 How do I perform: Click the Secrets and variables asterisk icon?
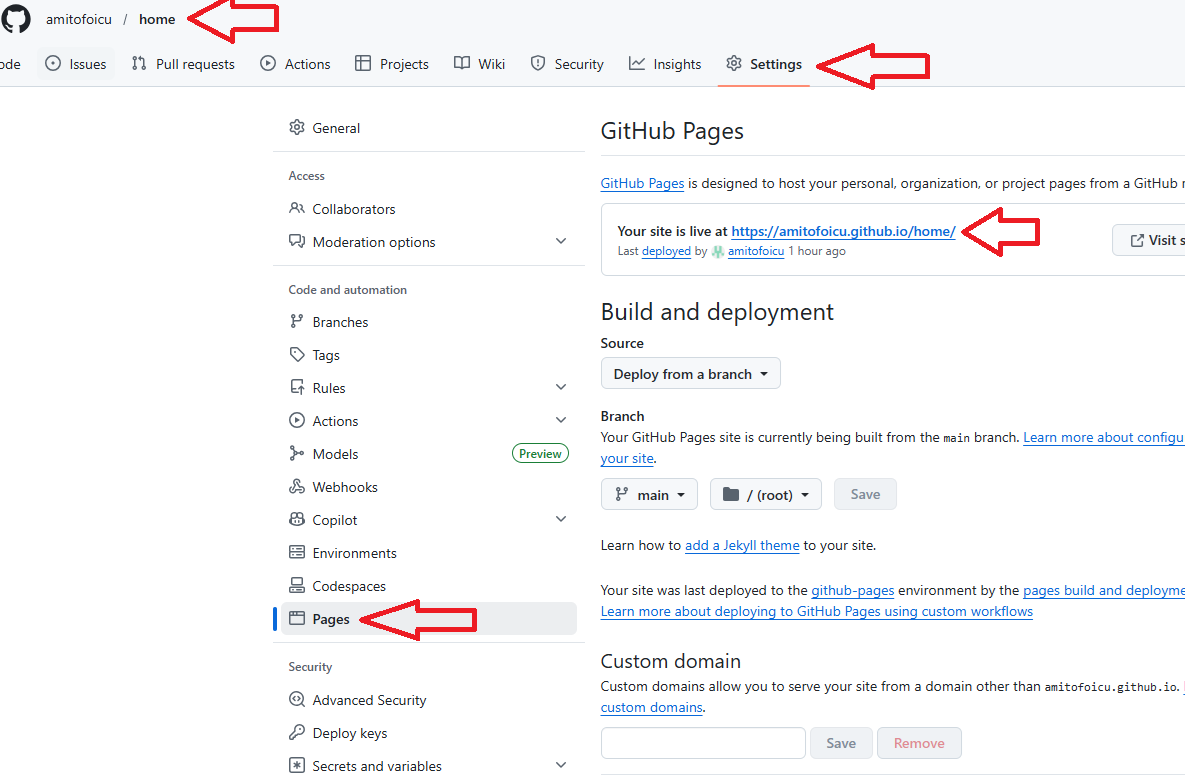(x=297, y=765)
